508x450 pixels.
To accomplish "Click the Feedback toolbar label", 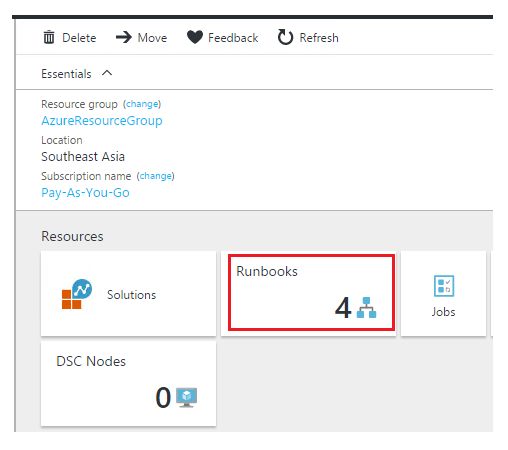I will 233,38.
